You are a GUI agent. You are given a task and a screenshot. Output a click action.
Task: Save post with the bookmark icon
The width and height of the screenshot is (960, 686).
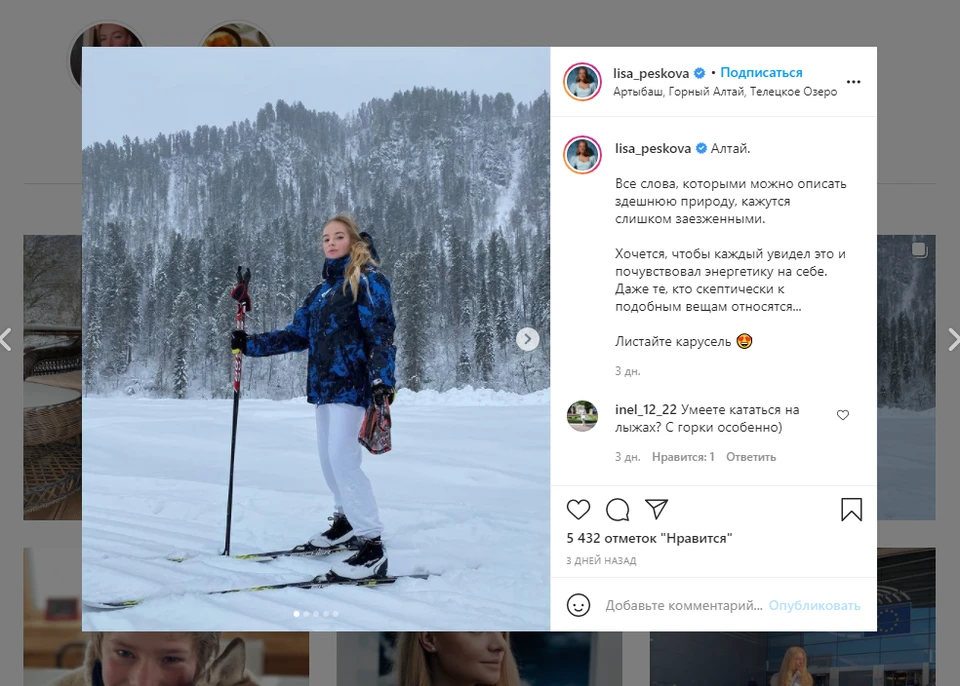(851, 510)
